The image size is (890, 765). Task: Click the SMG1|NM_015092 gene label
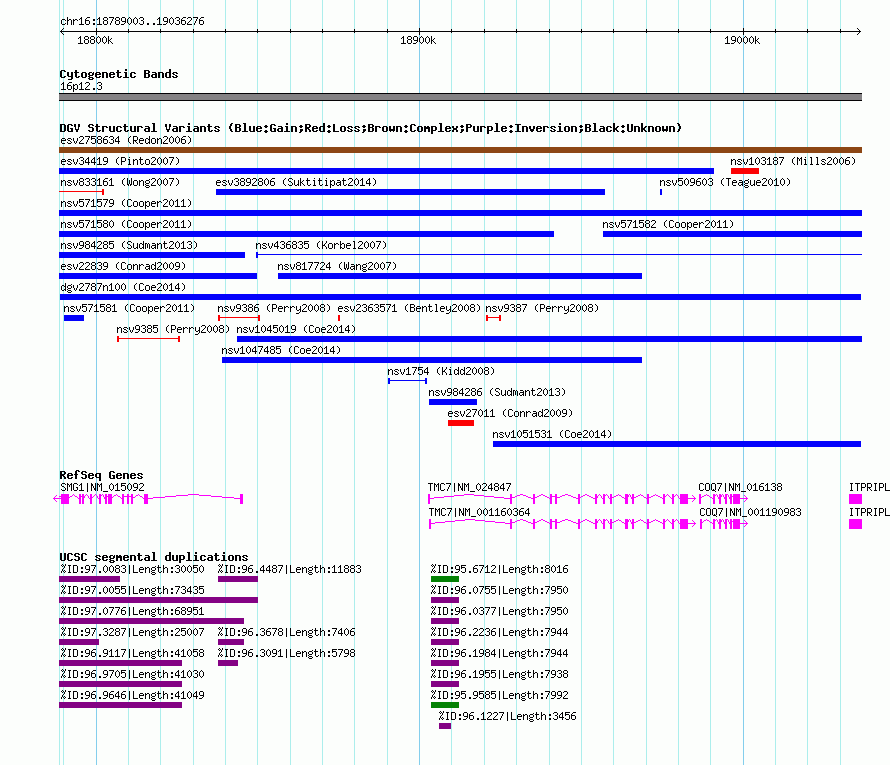pos(102,487)
